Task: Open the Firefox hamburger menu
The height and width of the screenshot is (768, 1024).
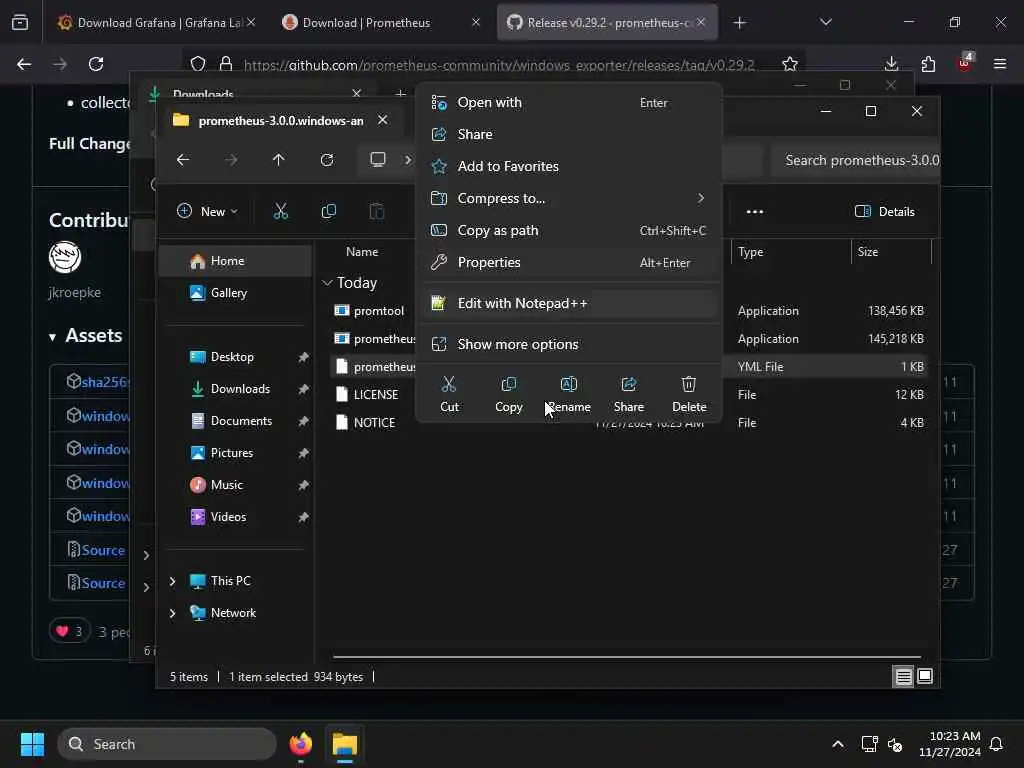Action: point(999,64)
